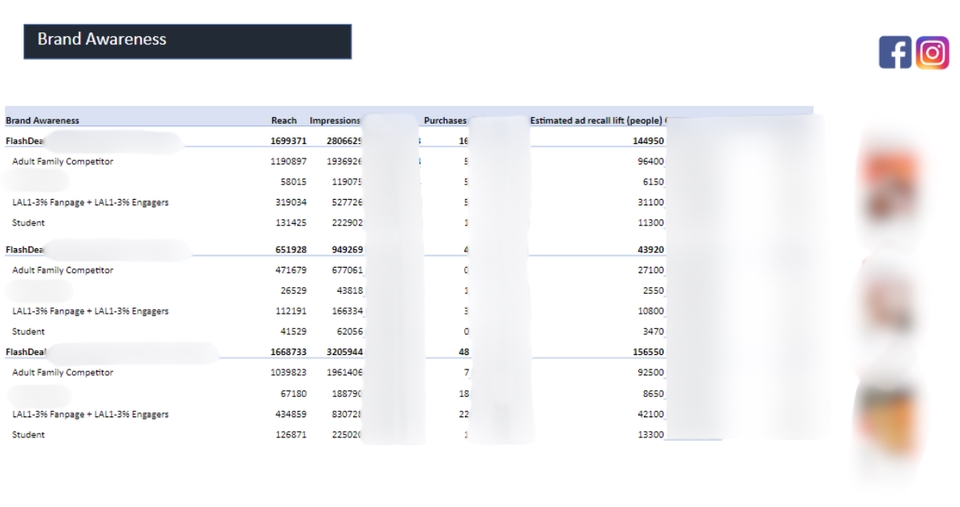
Task: Select impressions value 43818
Action: tap(350, 291)
